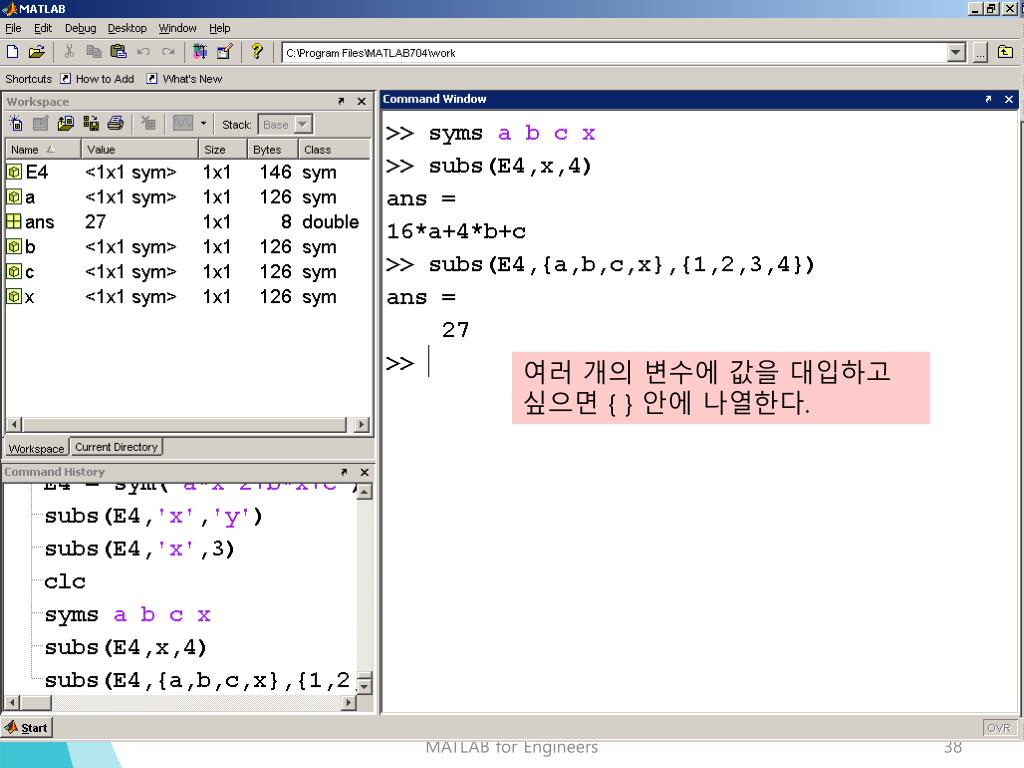Viewport: 1024px width, 768px height.
Task: Click the Bytes column header
Action: point(273,150)
